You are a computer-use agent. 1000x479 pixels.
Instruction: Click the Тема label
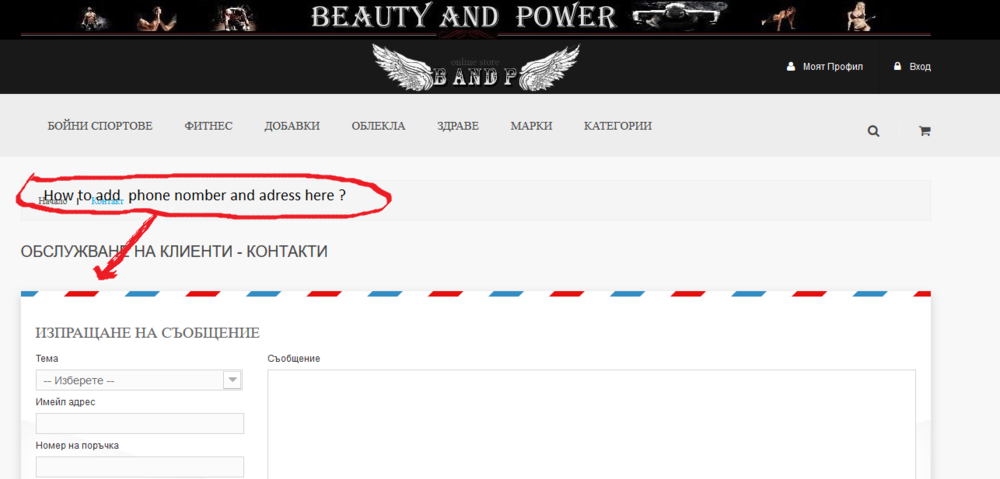47,358
